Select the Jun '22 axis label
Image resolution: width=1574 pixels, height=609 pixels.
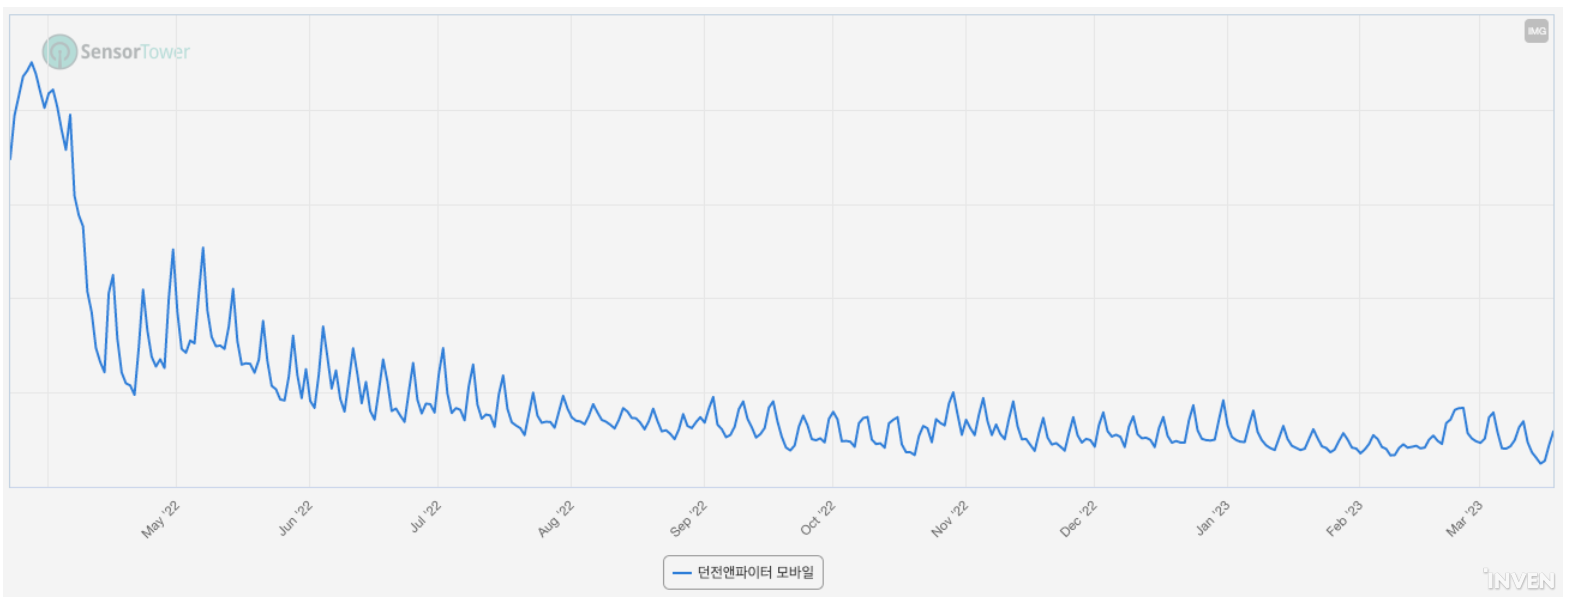[x=295, y=518]
